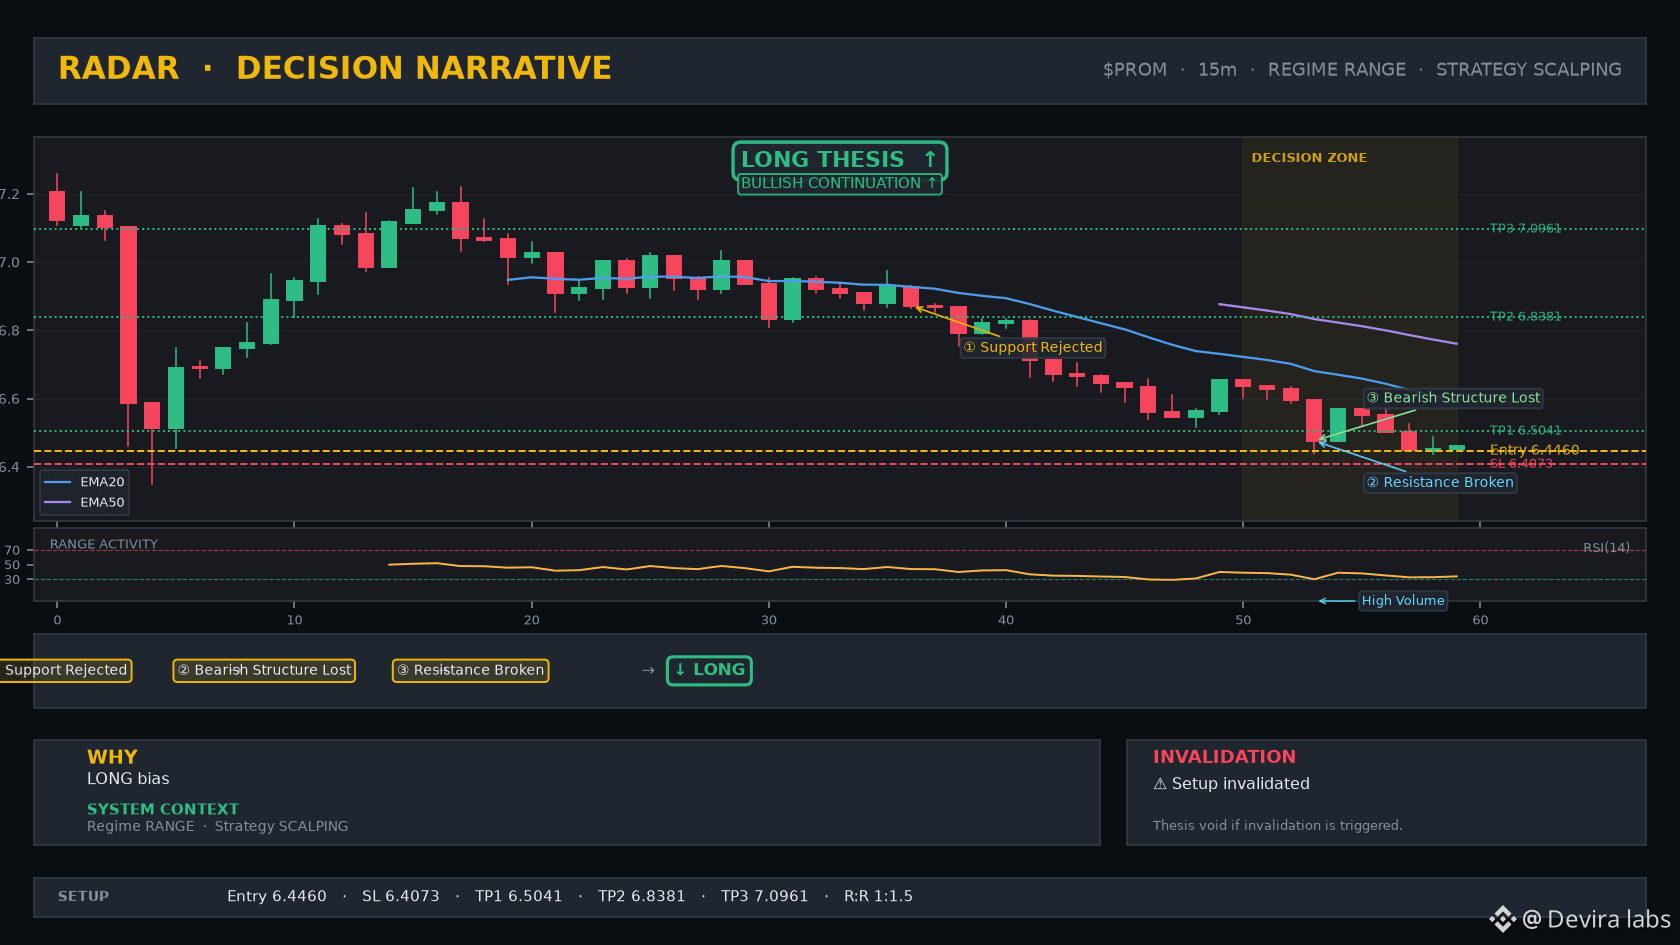
Task: Click the BULLISH CONTINUATION badge
Action: click(x=839, y=183)
